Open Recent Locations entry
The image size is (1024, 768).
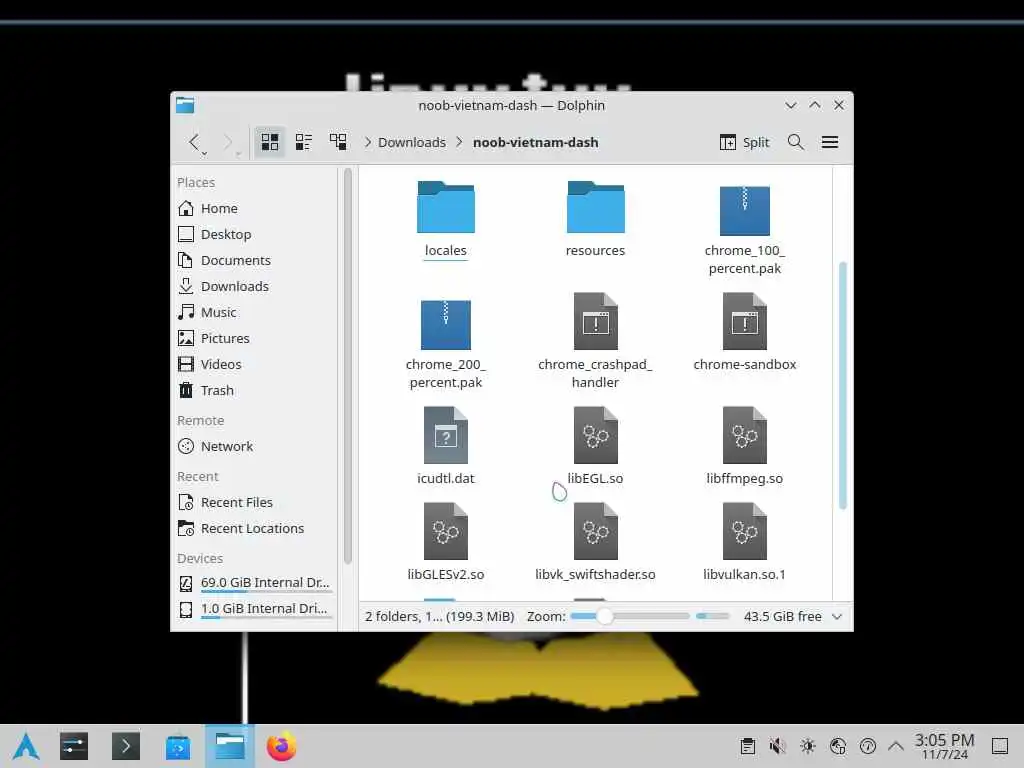tap(255, 529)
